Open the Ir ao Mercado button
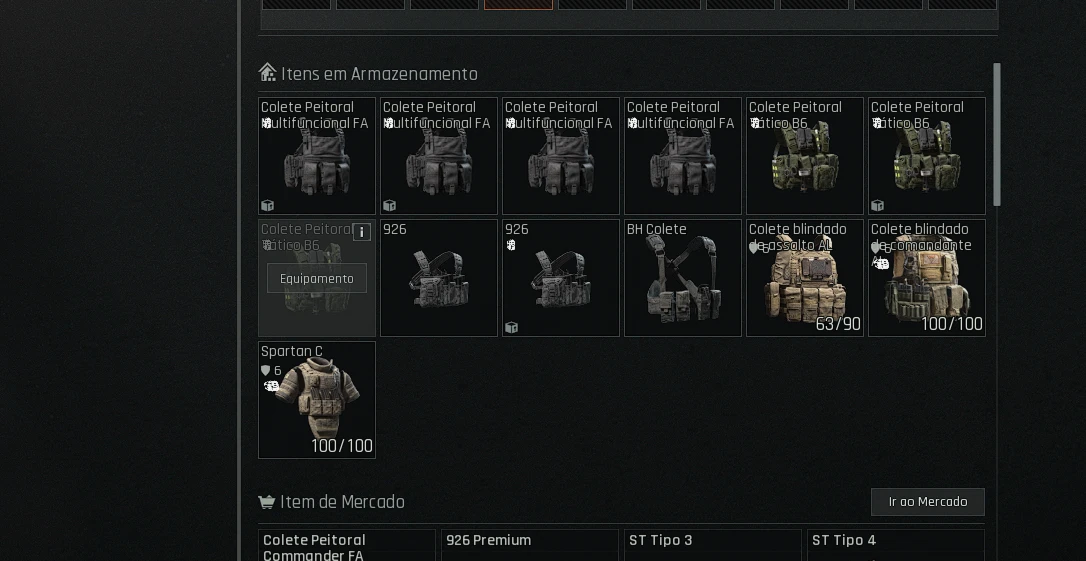The height and width of the screenshot is (561, 1086). [927, 502]
